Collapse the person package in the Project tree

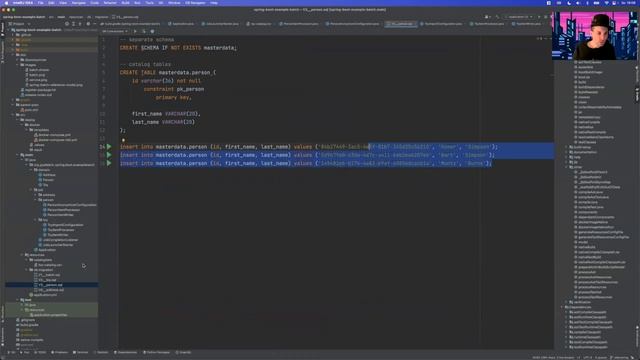36,200
